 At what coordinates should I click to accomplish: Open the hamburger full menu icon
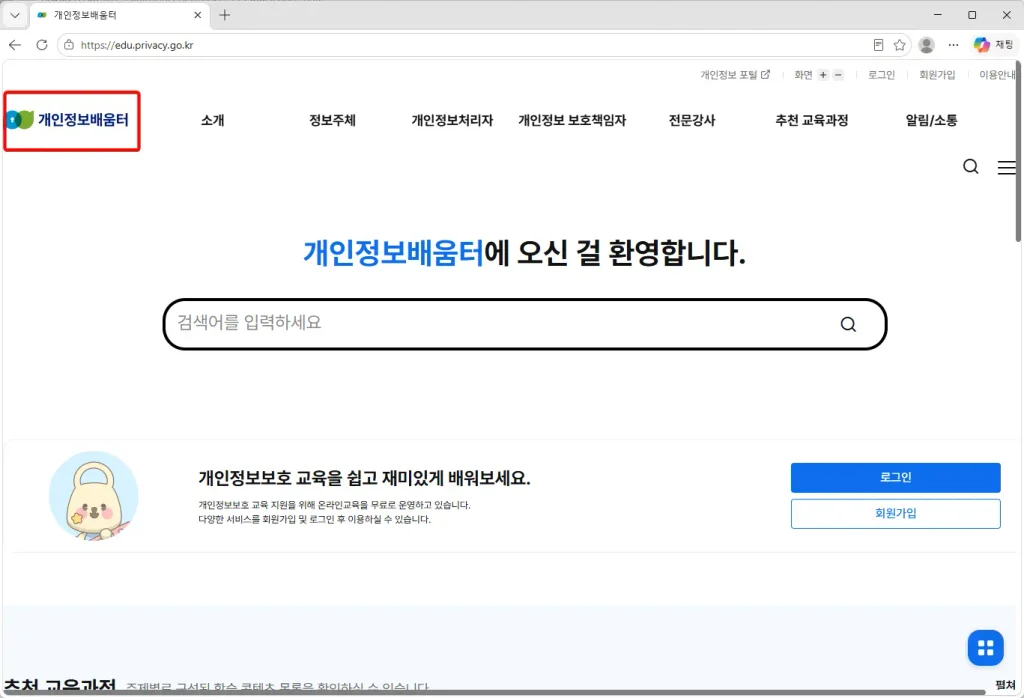(x=1006, y=167)
